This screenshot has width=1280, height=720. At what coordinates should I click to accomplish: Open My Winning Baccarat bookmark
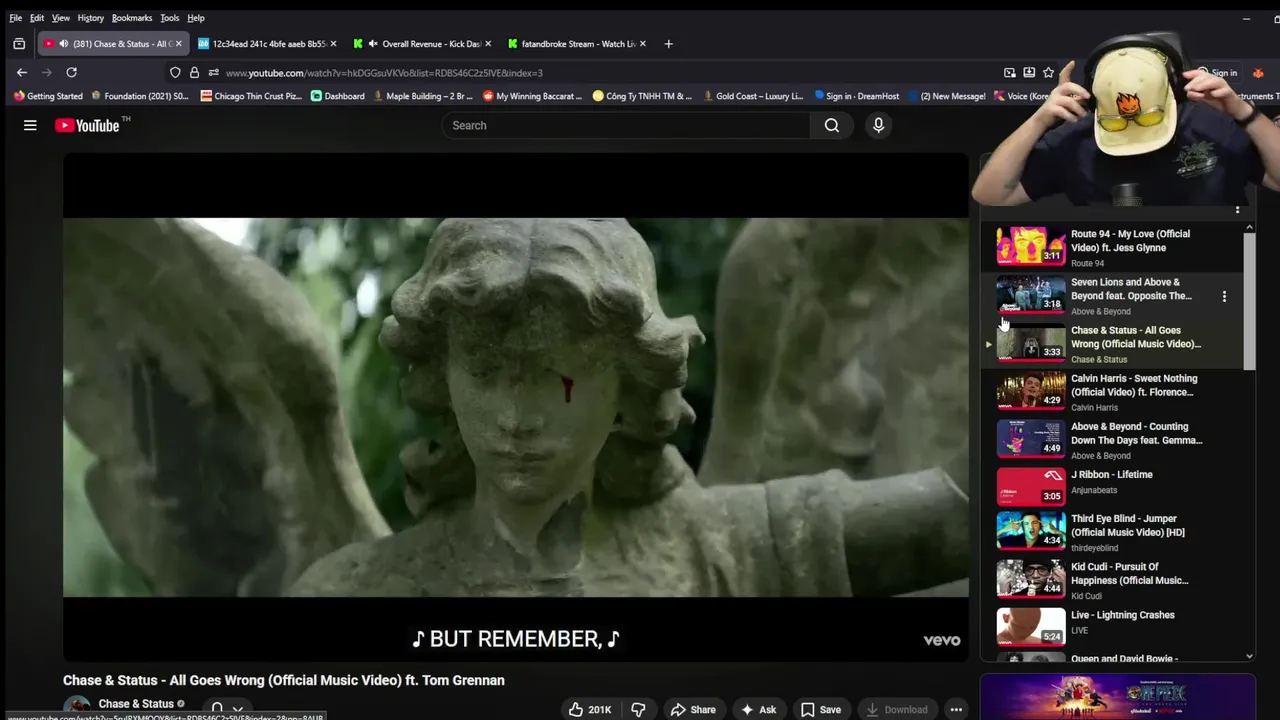click(532, 96)
